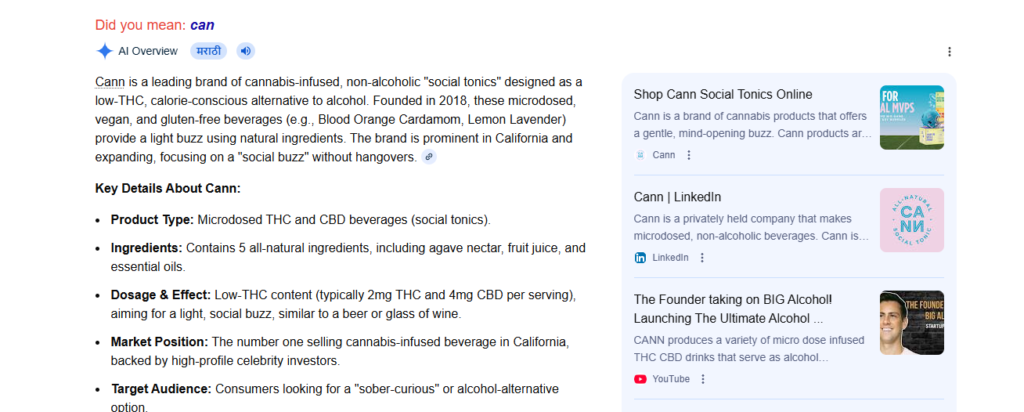Click the 'AI Overview' label
Screen dimensions: 1024x412
[148, 51]
